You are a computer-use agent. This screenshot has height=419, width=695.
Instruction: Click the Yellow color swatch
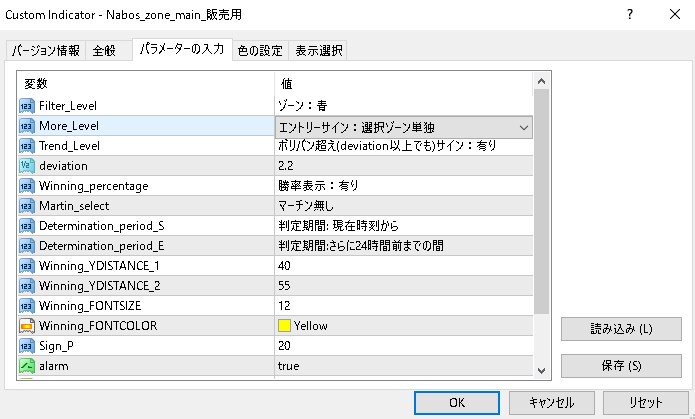(x=284, y=326)
